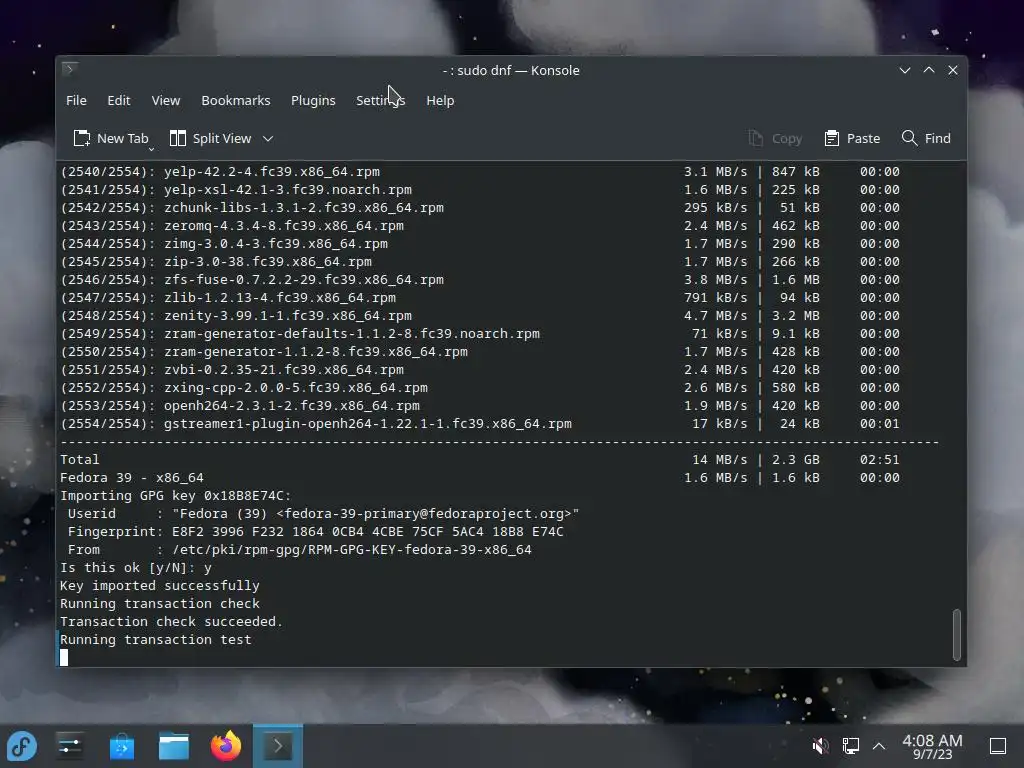Open the Fedora application launcher

coord(22,746)
